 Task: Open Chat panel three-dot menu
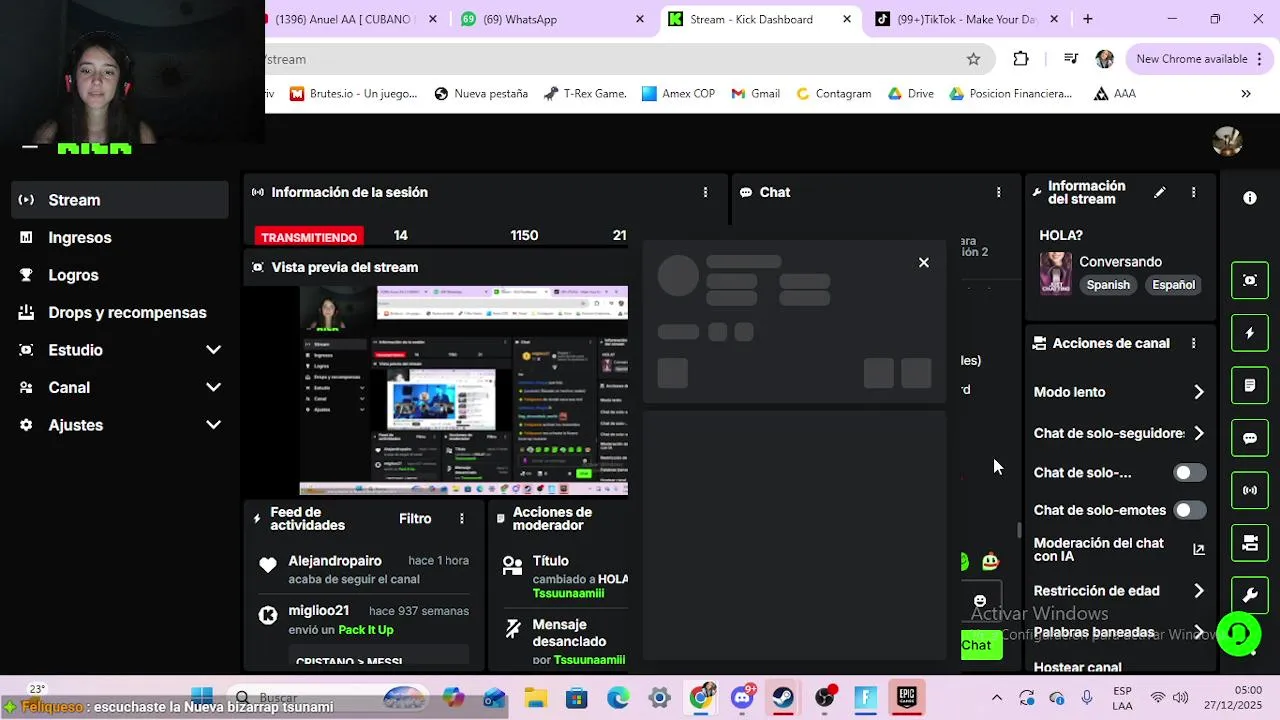(998, 192)
